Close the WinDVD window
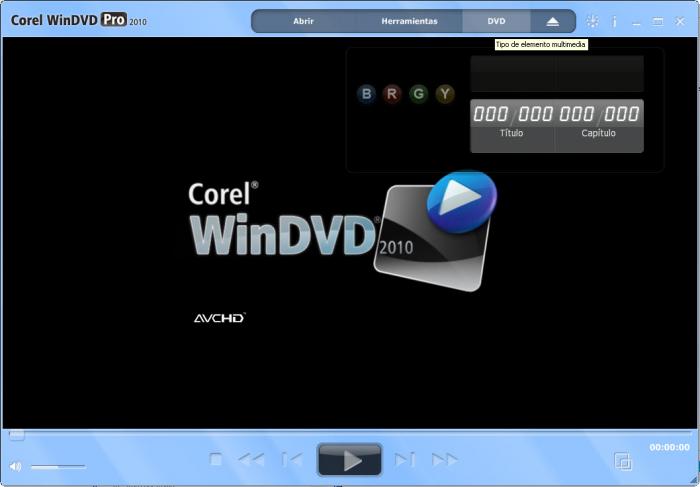 coord(679,21)
